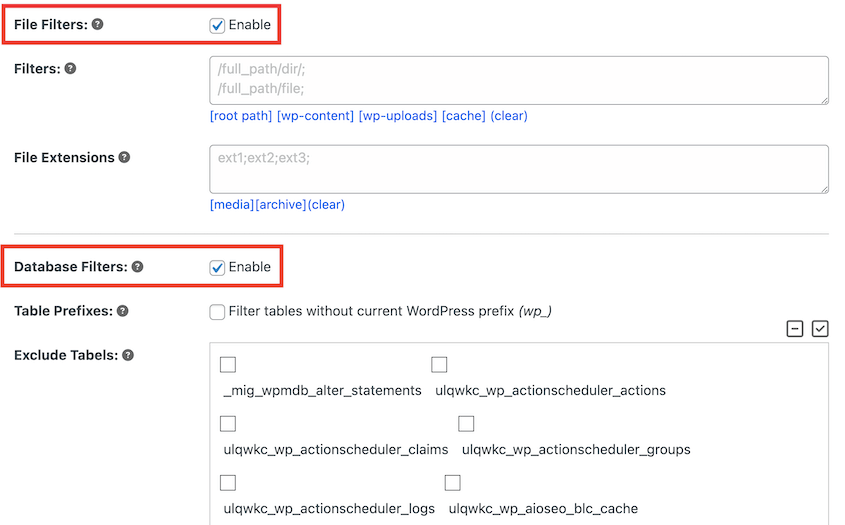Check ulqwkc_wp_actionscheduler_actions table box
Image resolution: width=845 pixels, height=525 pixels.
coord(439,365)
